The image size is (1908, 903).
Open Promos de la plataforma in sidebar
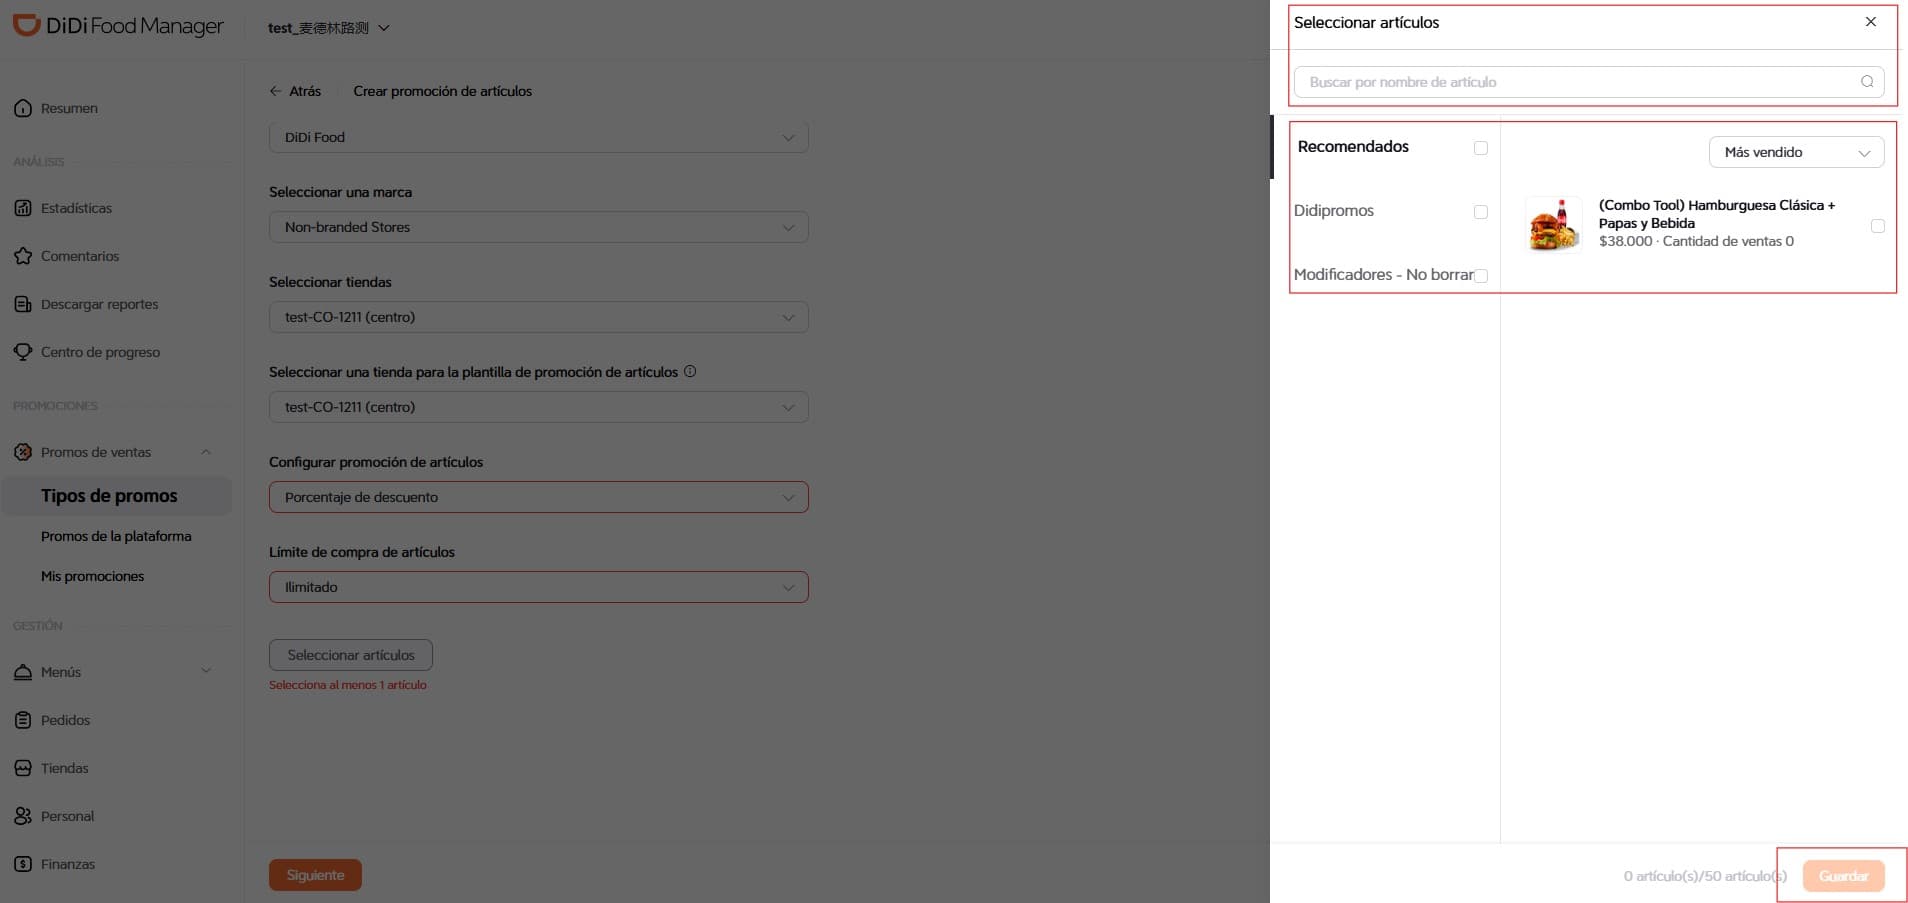(x=116, y=536)
